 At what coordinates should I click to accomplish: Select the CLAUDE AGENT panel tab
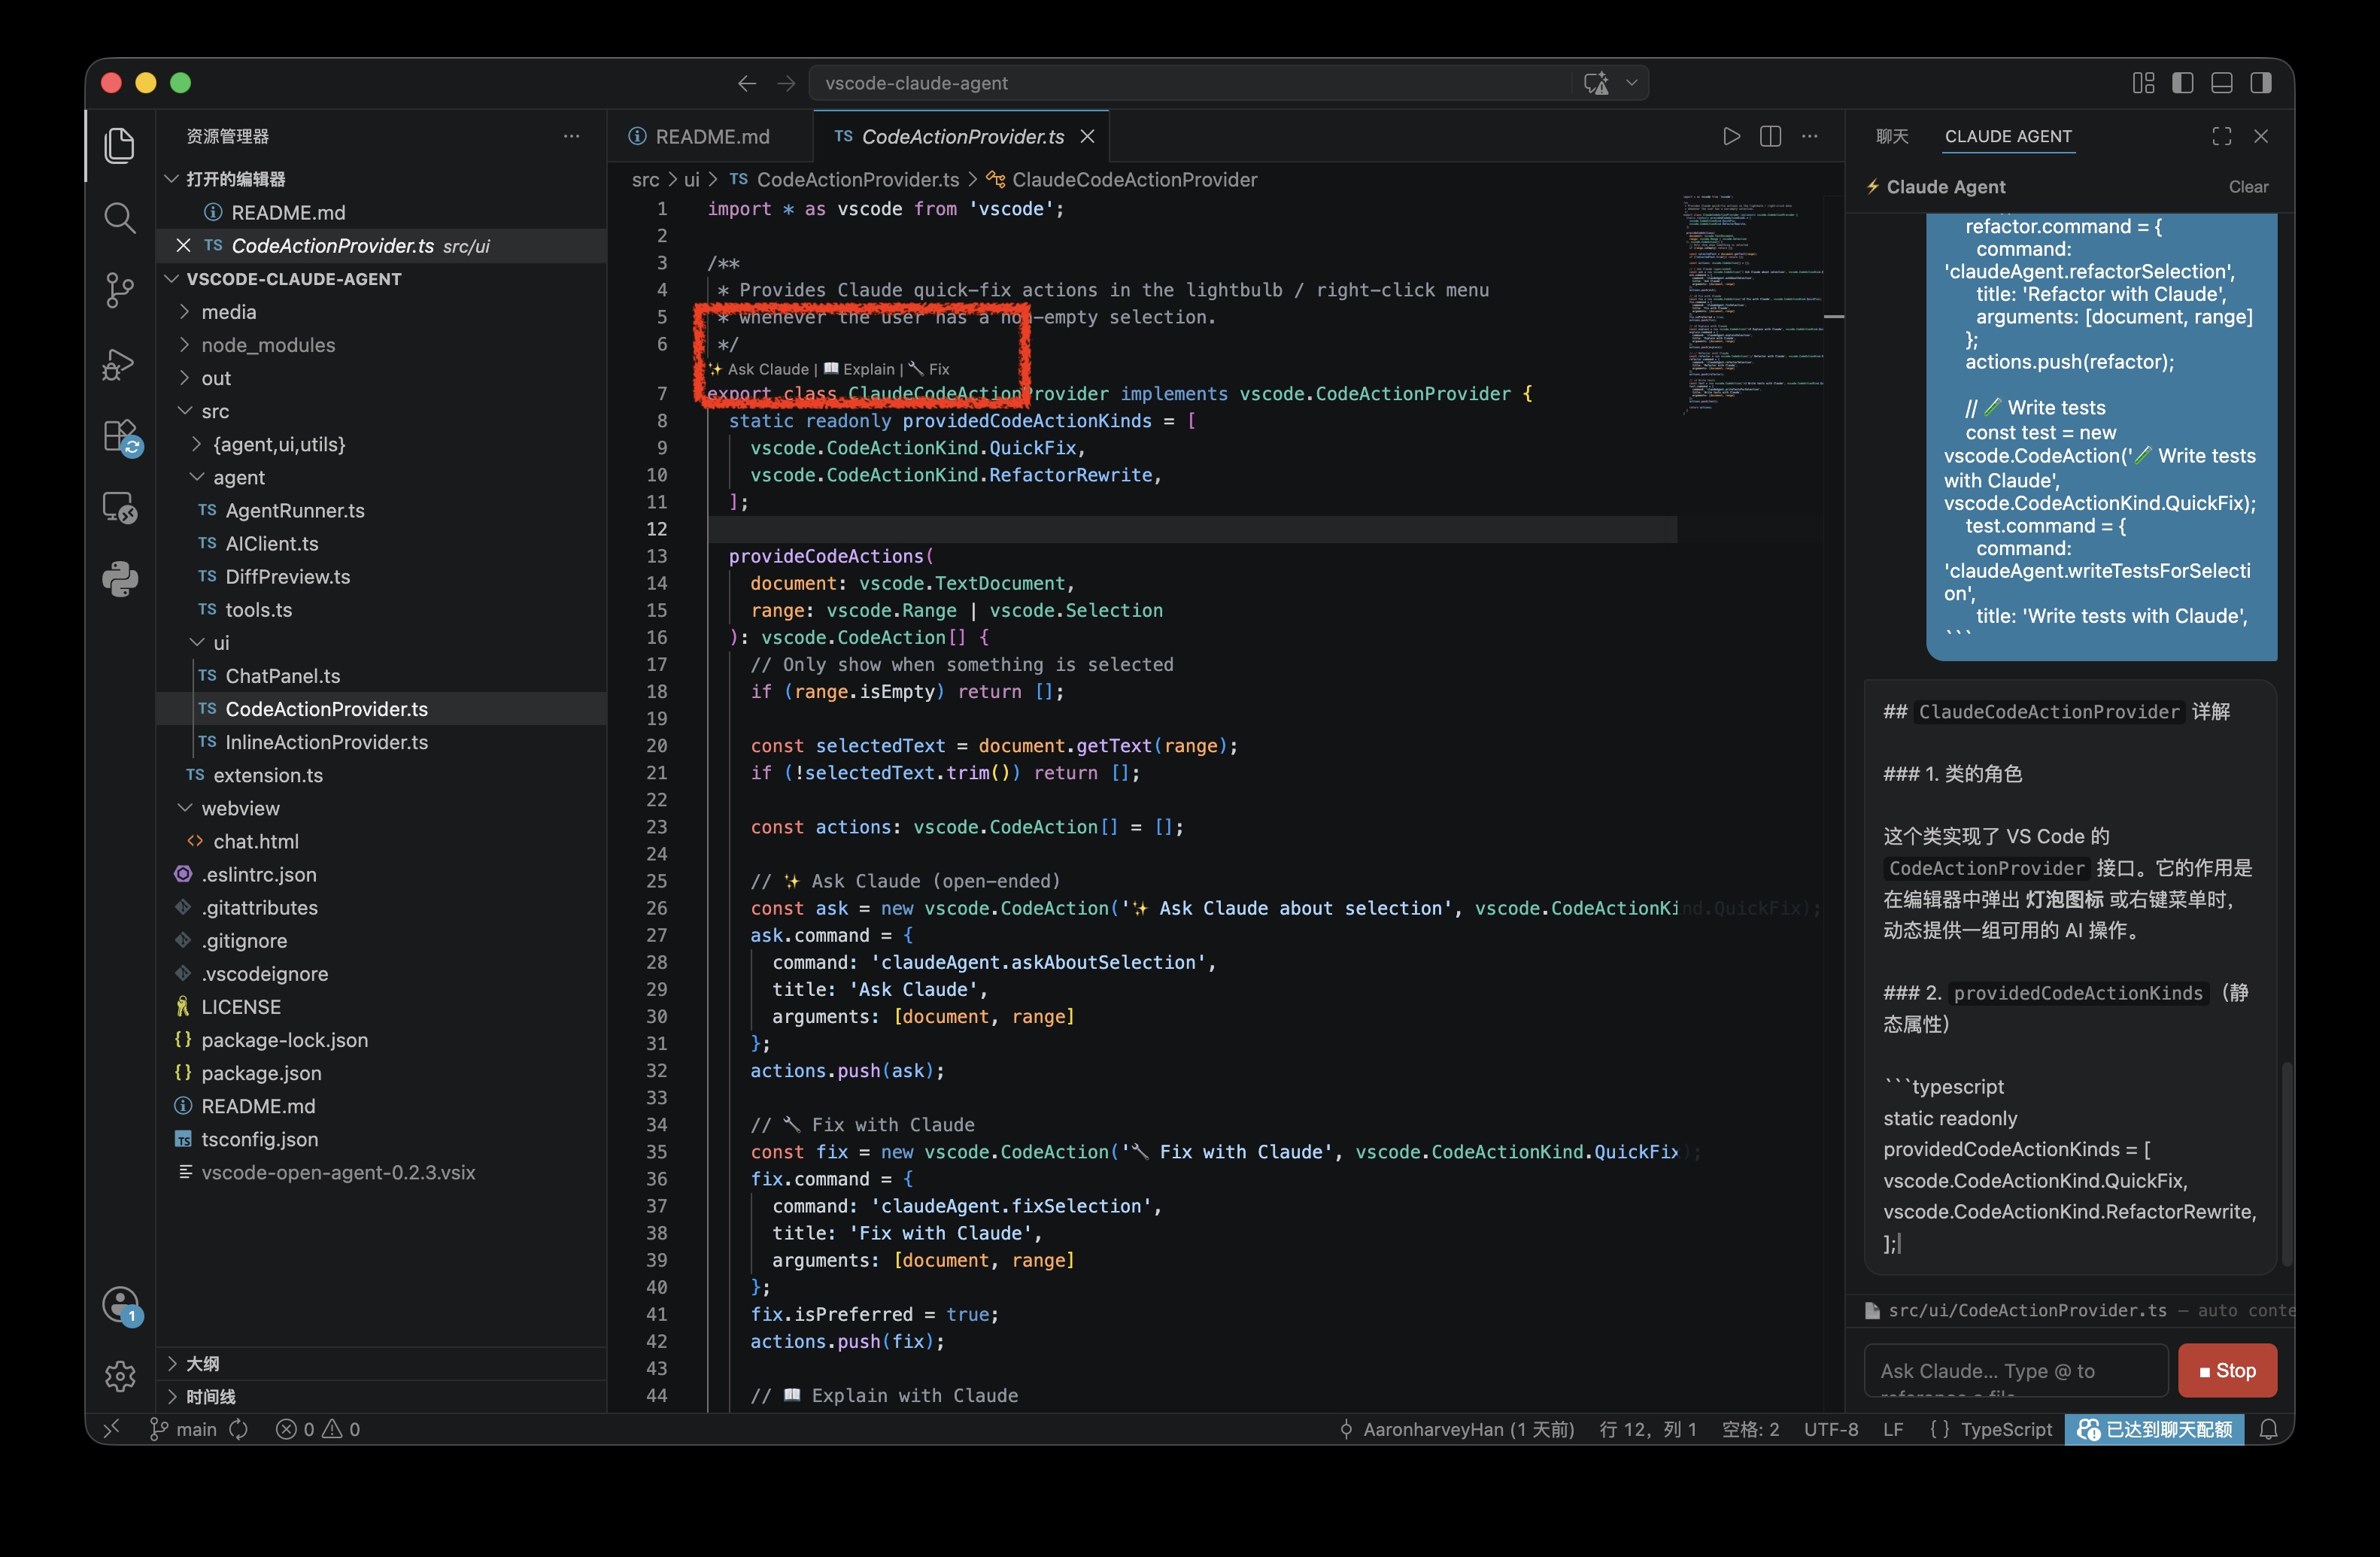coord(2008,136)
